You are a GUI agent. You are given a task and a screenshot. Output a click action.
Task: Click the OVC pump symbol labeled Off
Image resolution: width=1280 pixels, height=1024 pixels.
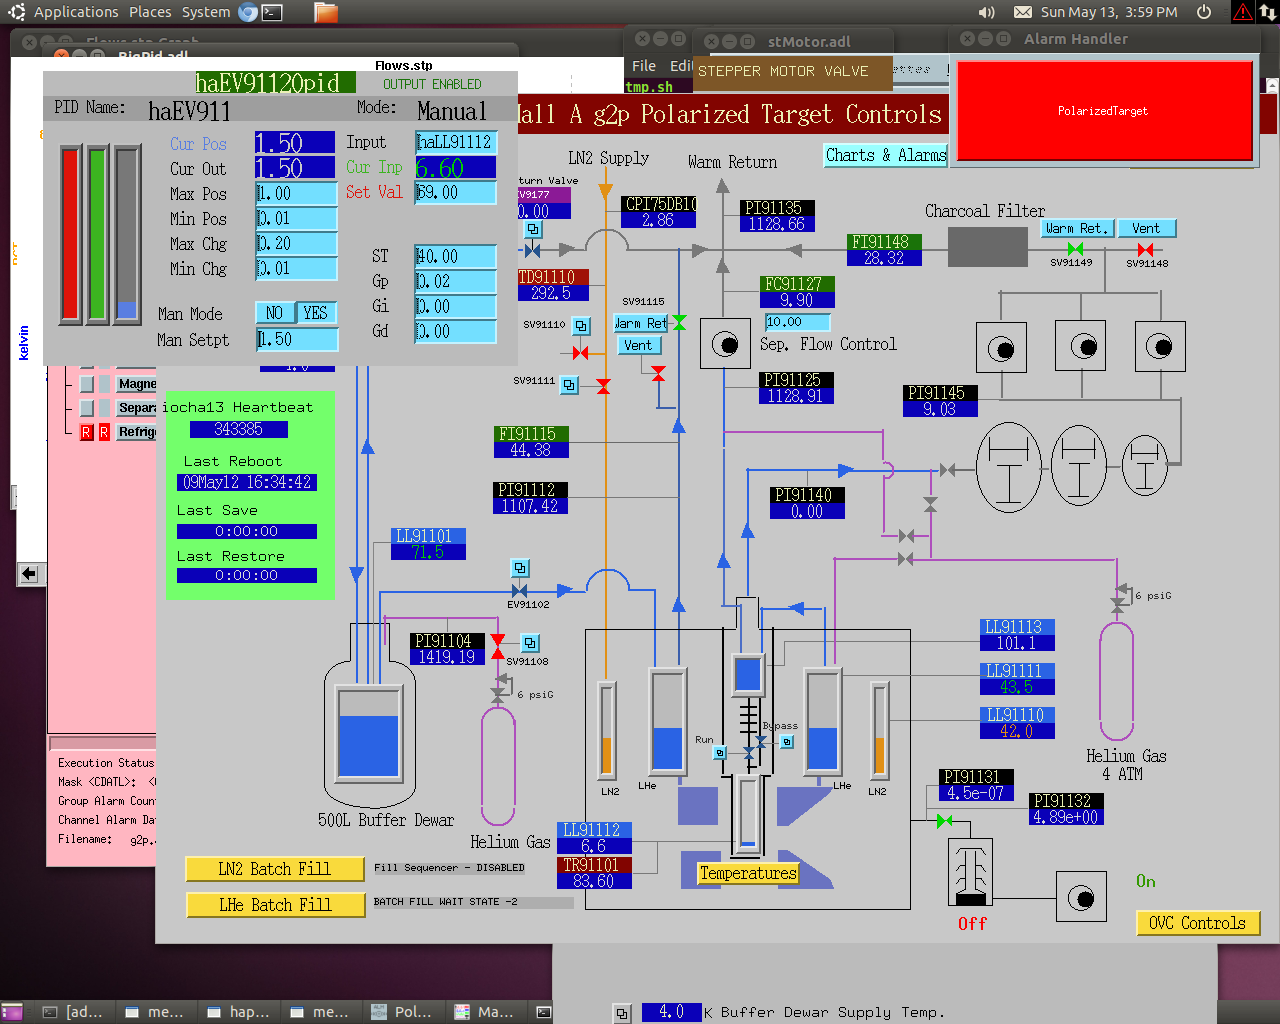[970, 872]
